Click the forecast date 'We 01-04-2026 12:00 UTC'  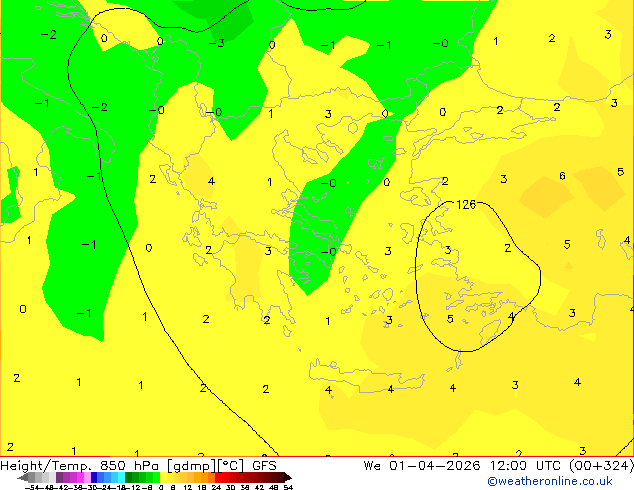point(462,466)
